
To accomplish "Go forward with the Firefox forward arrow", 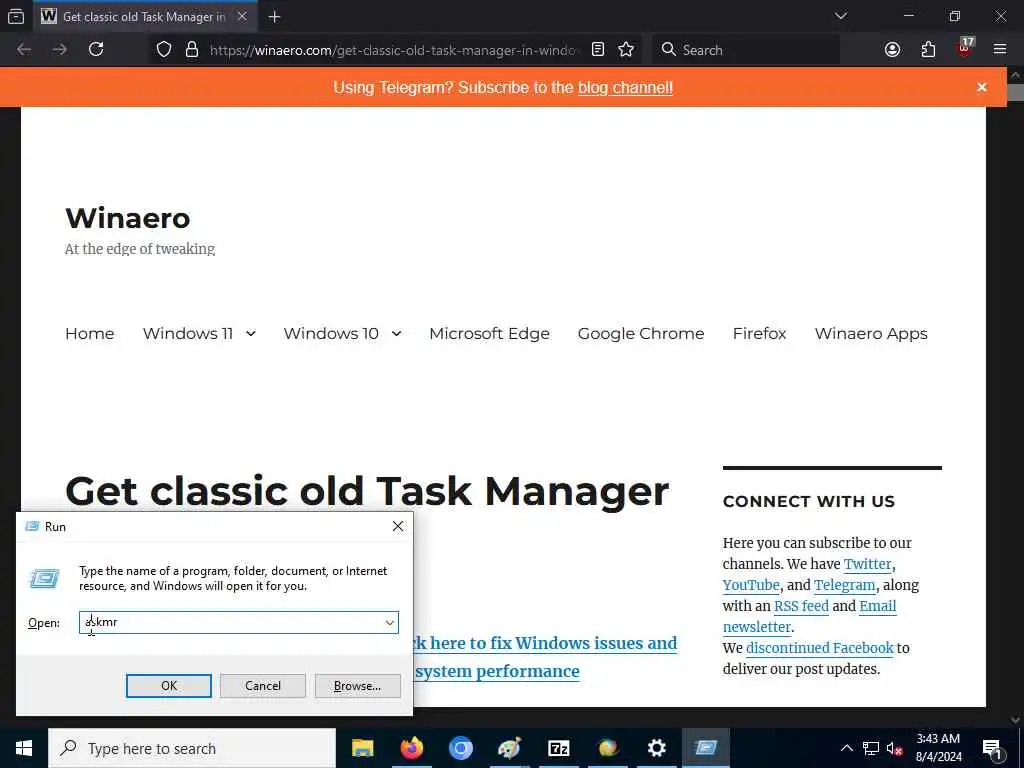I will click(x=59, y=50).
